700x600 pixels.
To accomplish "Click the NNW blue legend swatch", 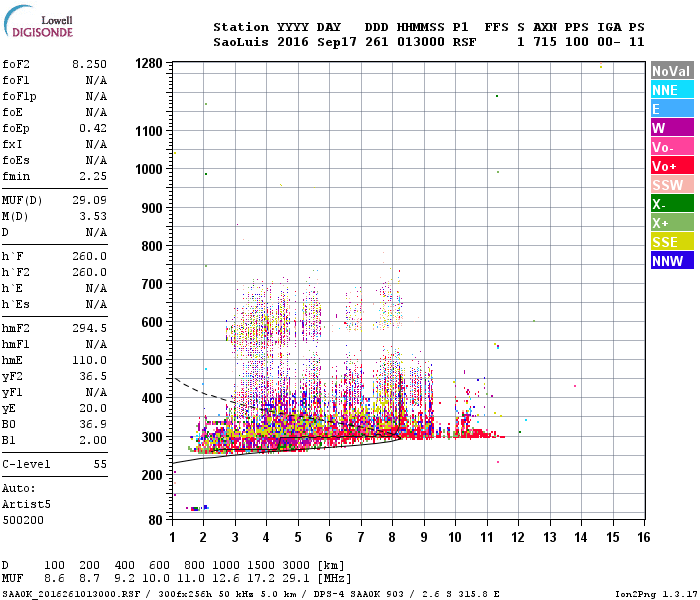I will coord(672,260).
